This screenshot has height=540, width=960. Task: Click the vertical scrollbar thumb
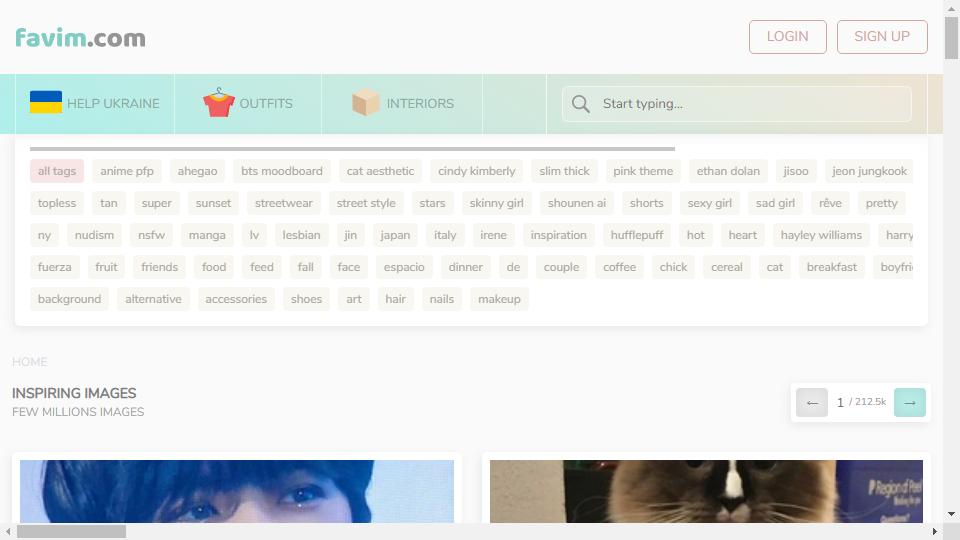(951, 38)
